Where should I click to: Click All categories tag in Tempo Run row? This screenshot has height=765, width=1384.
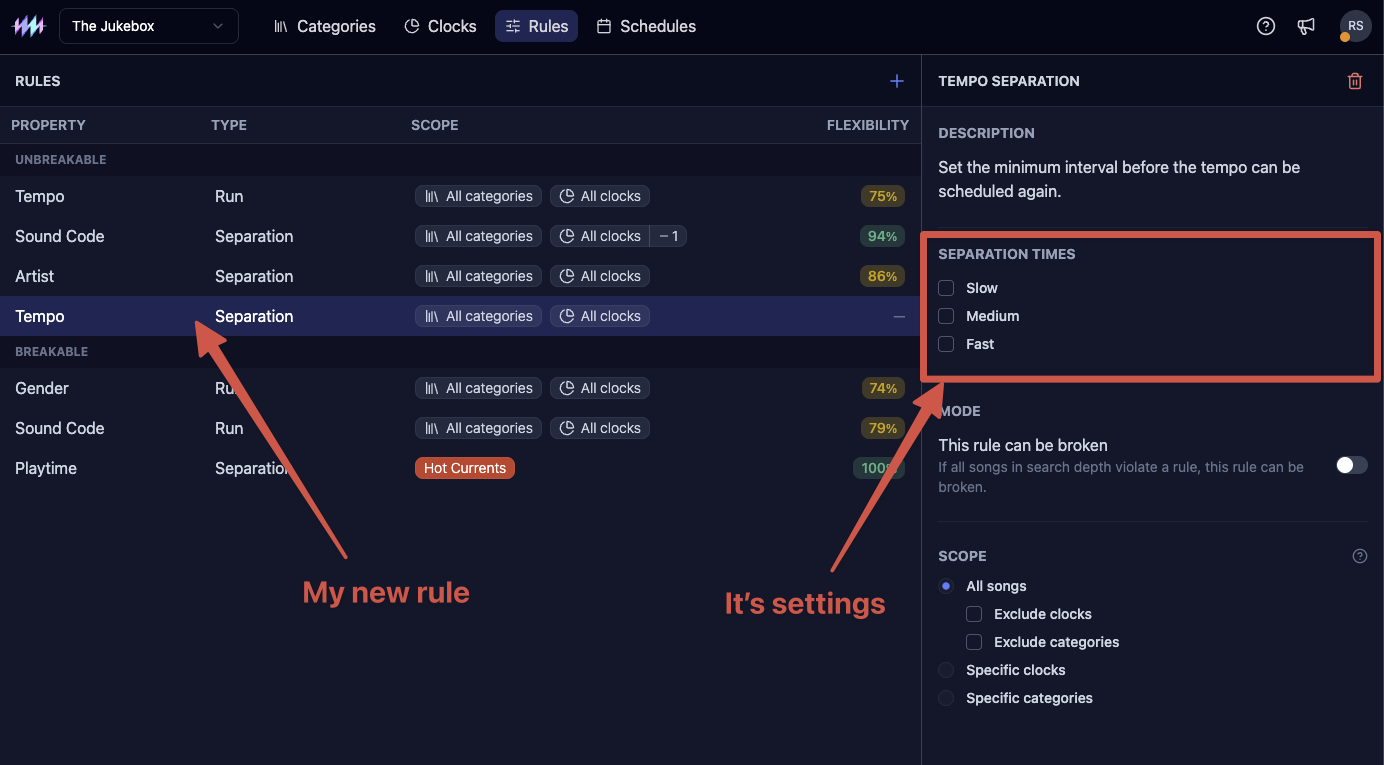(x=478, y=196)
